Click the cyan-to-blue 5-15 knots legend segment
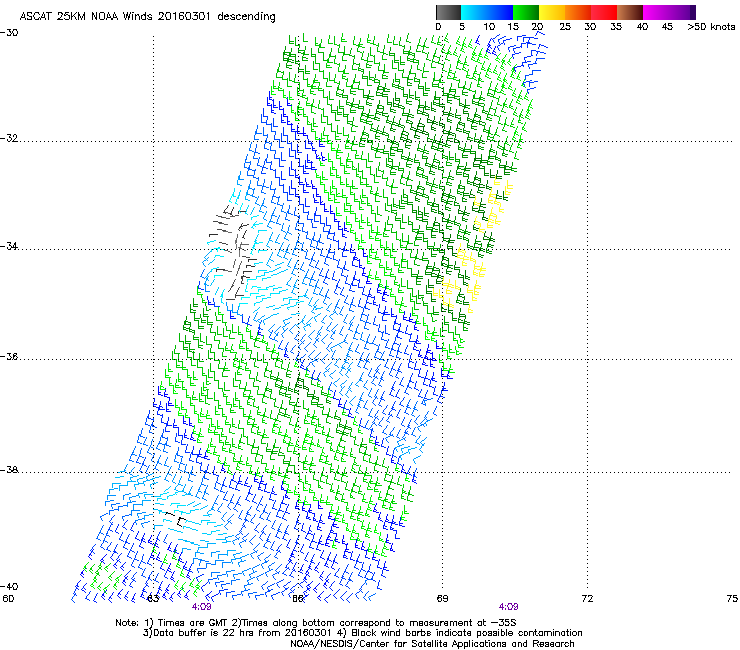 [487, 12]
